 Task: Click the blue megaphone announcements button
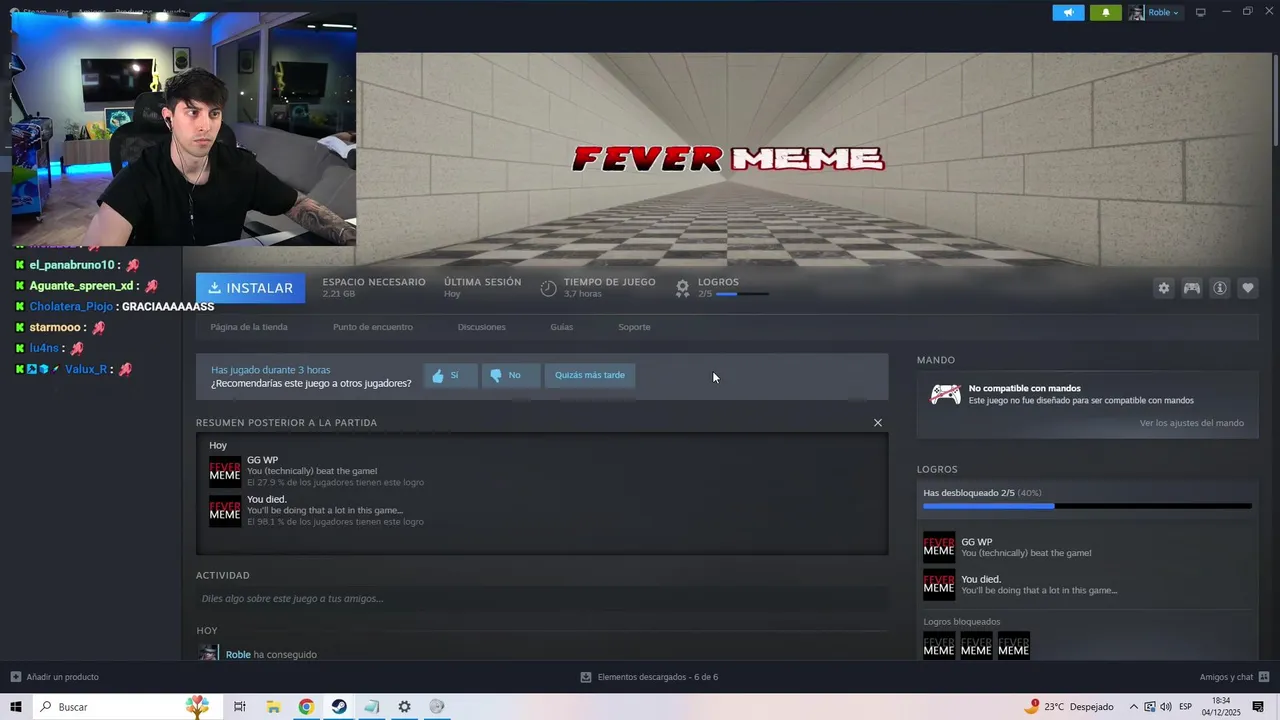[x=1068, y=12]
